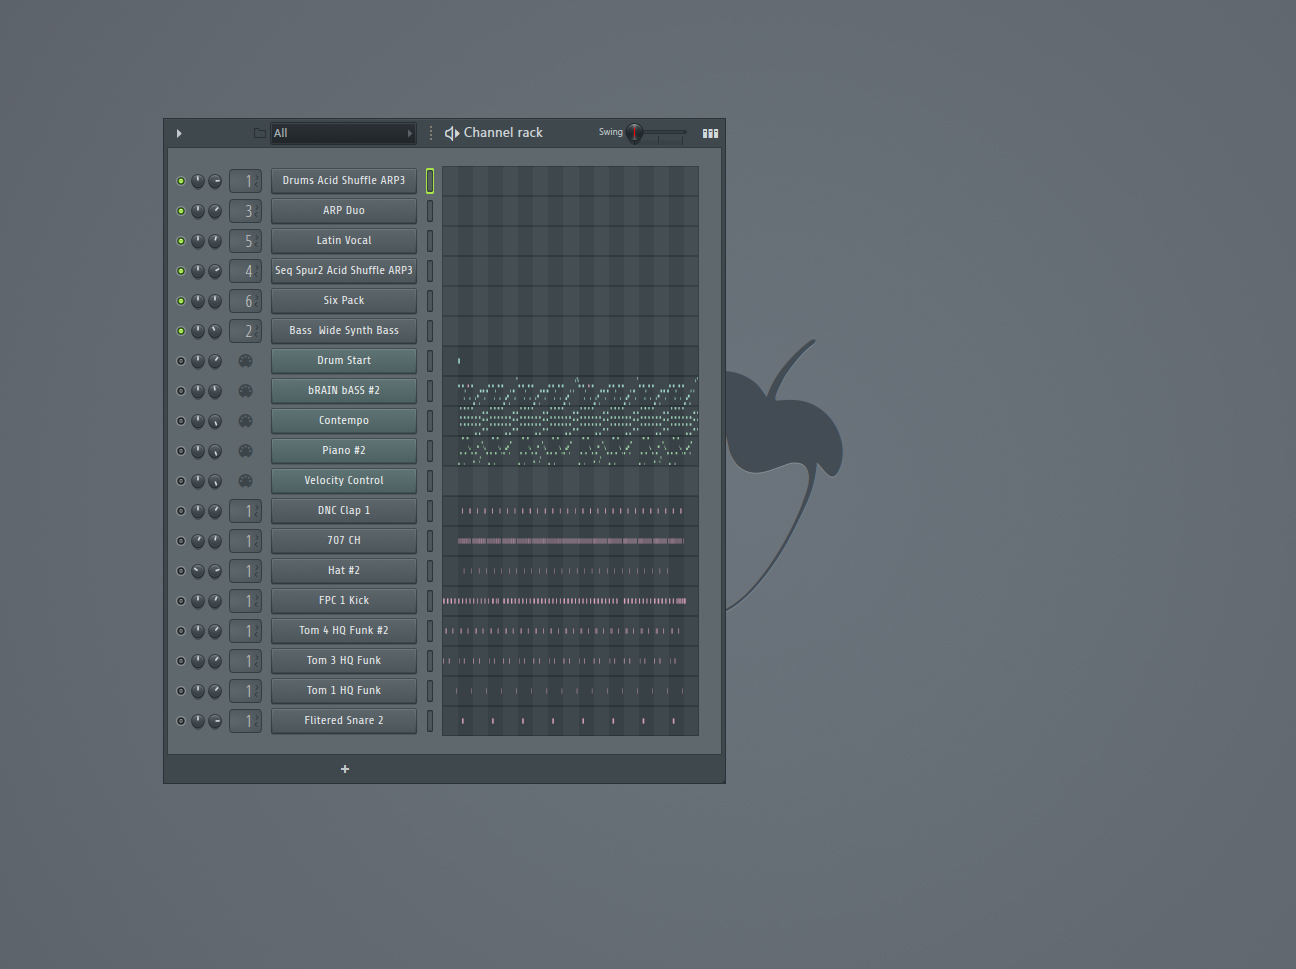Click the speaker icon beside Channel rack title
Viewport: 1296px width, 969px height.
point(452,133)
